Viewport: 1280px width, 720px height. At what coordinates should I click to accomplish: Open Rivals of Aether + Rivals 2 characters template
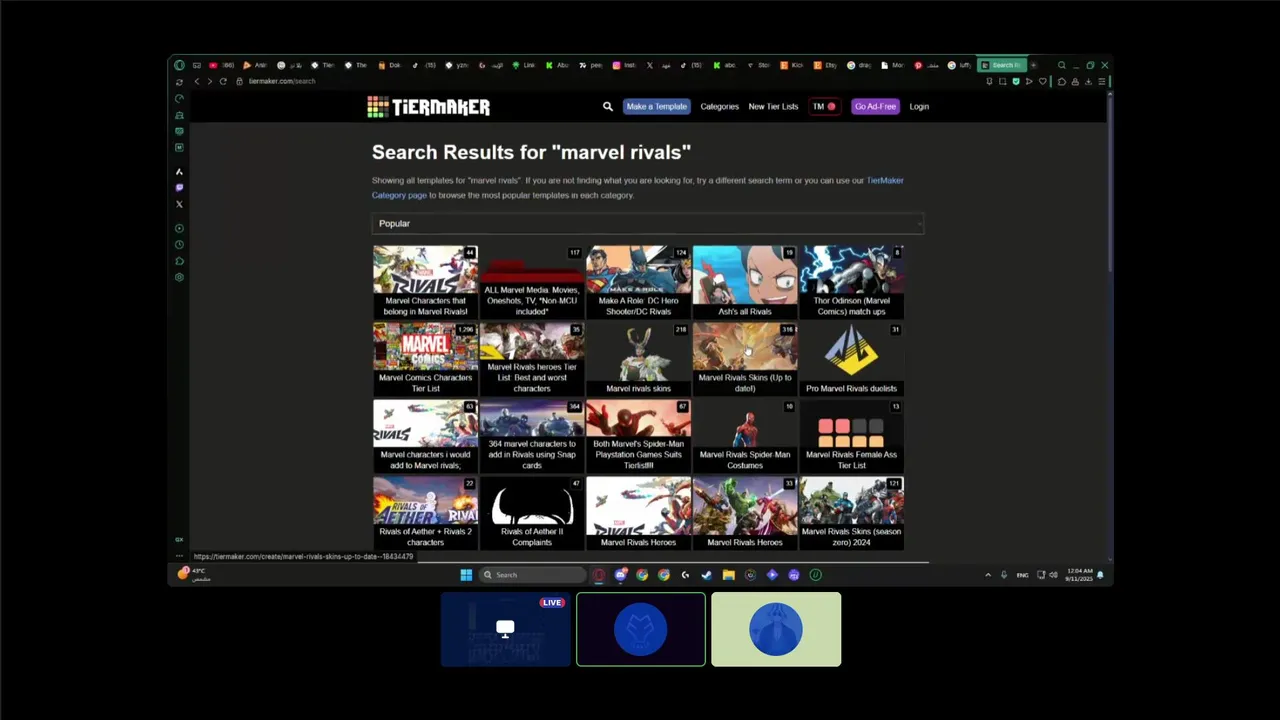(x=425, y=513)
